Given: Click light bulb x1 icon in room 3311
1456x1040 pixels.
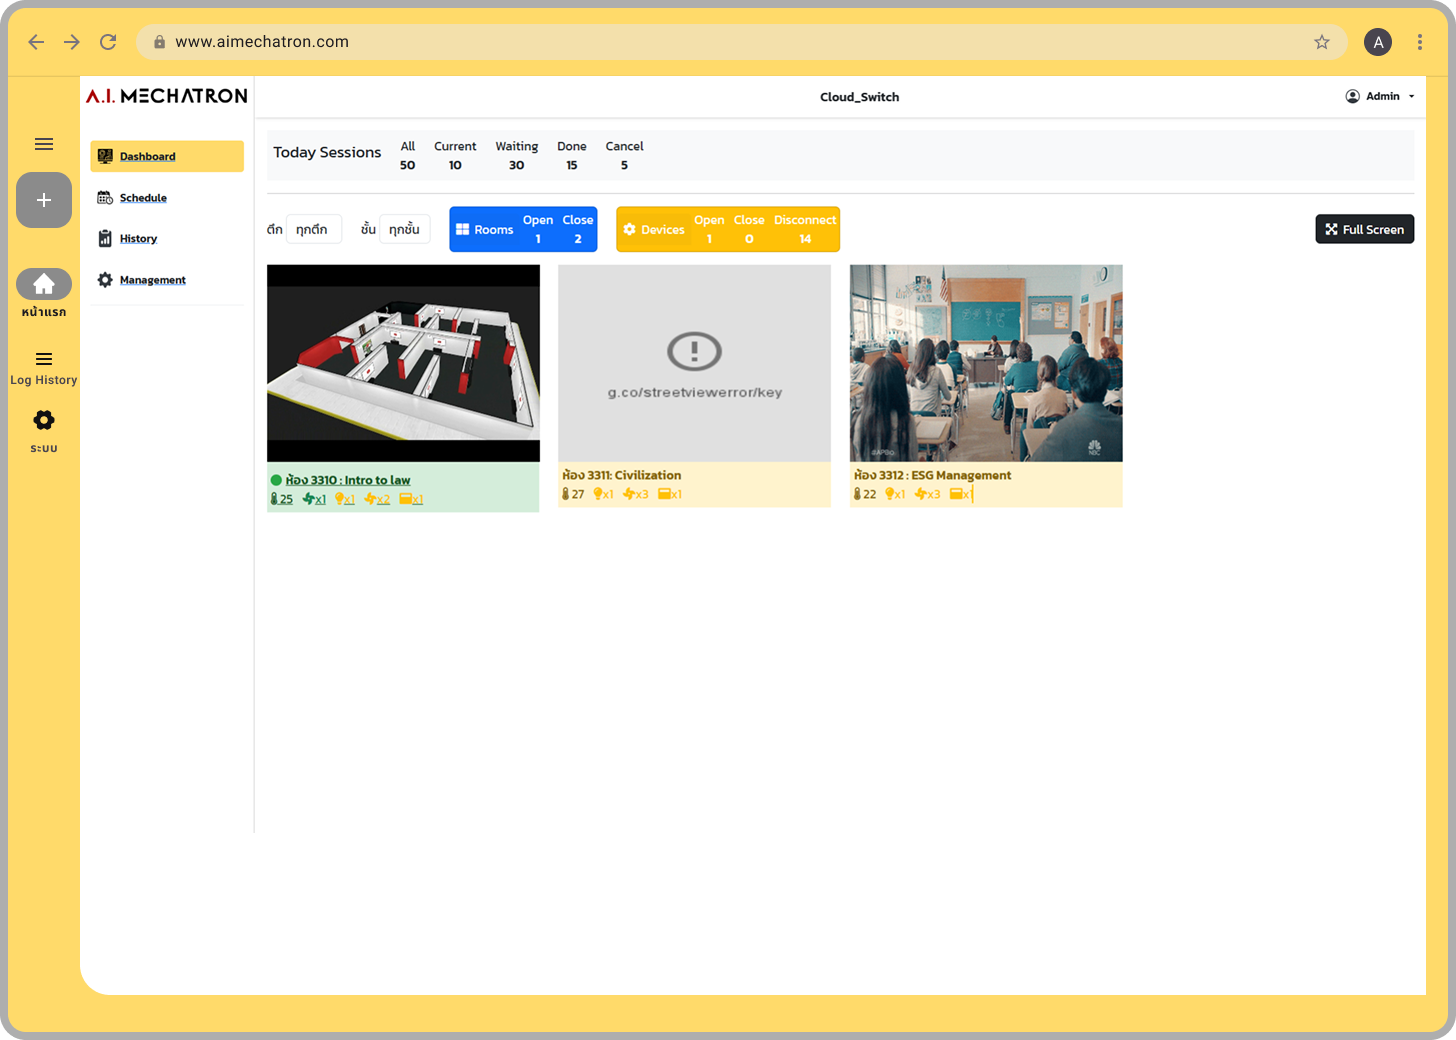Looking at the screenshot, I should [603, 494].
